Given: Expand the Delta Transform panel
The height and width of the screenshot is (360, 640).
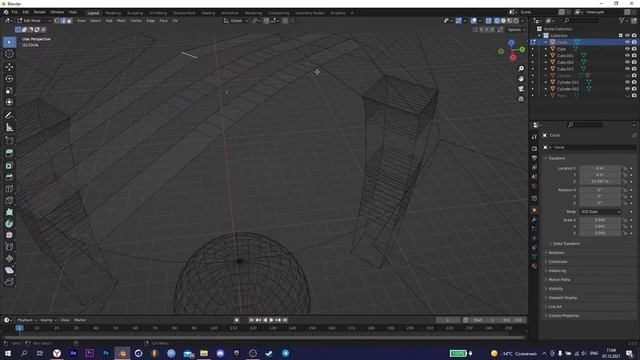Looking at the screenshot, I should (x=566, y=244).
